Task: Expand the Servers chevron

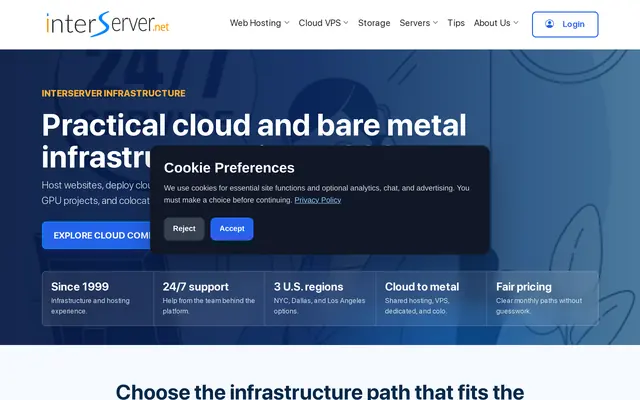Action: 436,23
